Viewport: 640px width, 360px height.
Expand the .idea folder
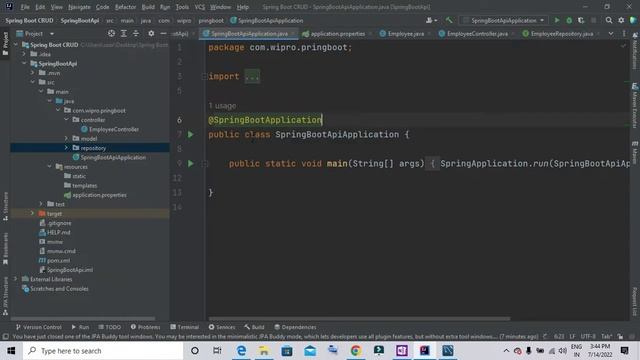tap(24, 54)
